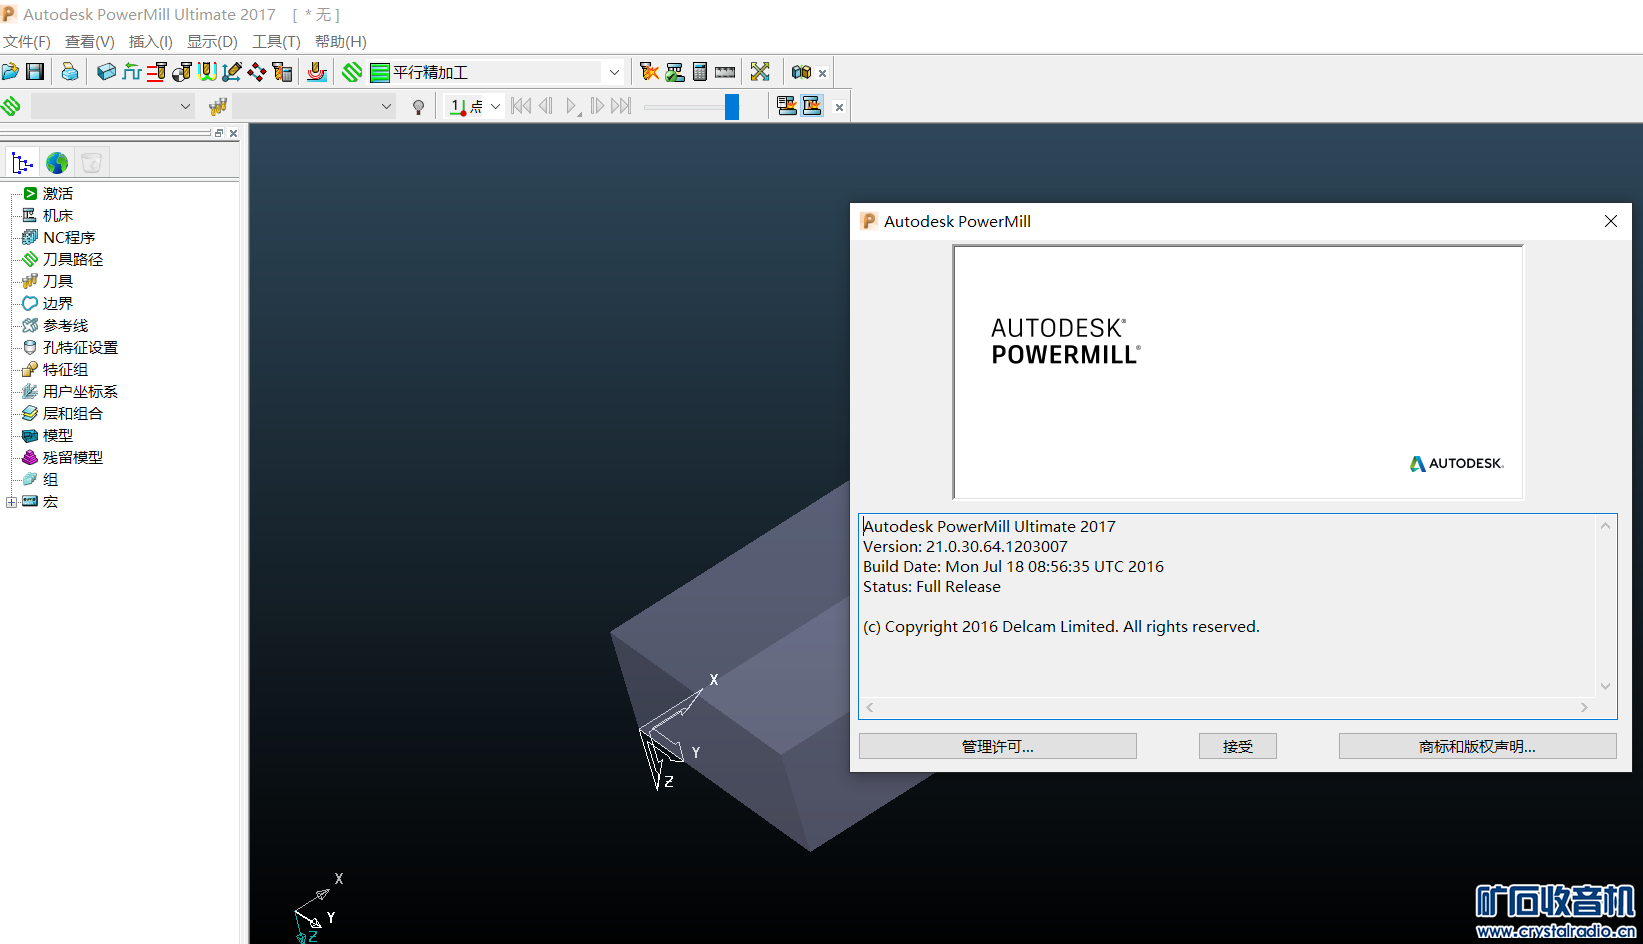1643x944 pixels.
Task: Toggle the highlighted simulation display mode icon
Action: (x=812, y=107)
